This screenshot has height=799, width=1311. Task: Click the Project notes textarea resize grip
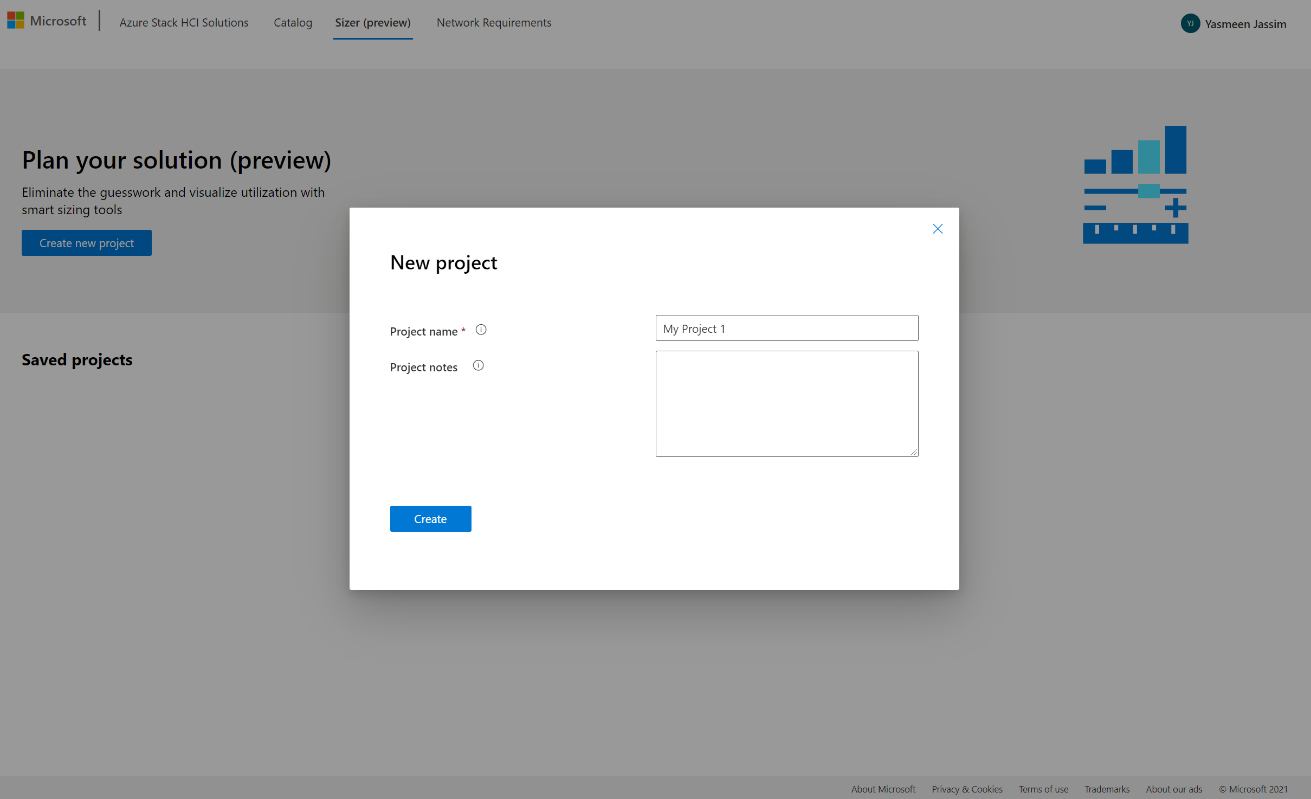(913, 452)
